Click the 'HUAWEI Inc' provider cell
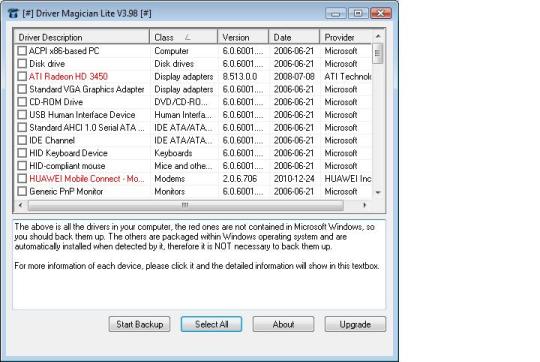 [x=348, y=178]
